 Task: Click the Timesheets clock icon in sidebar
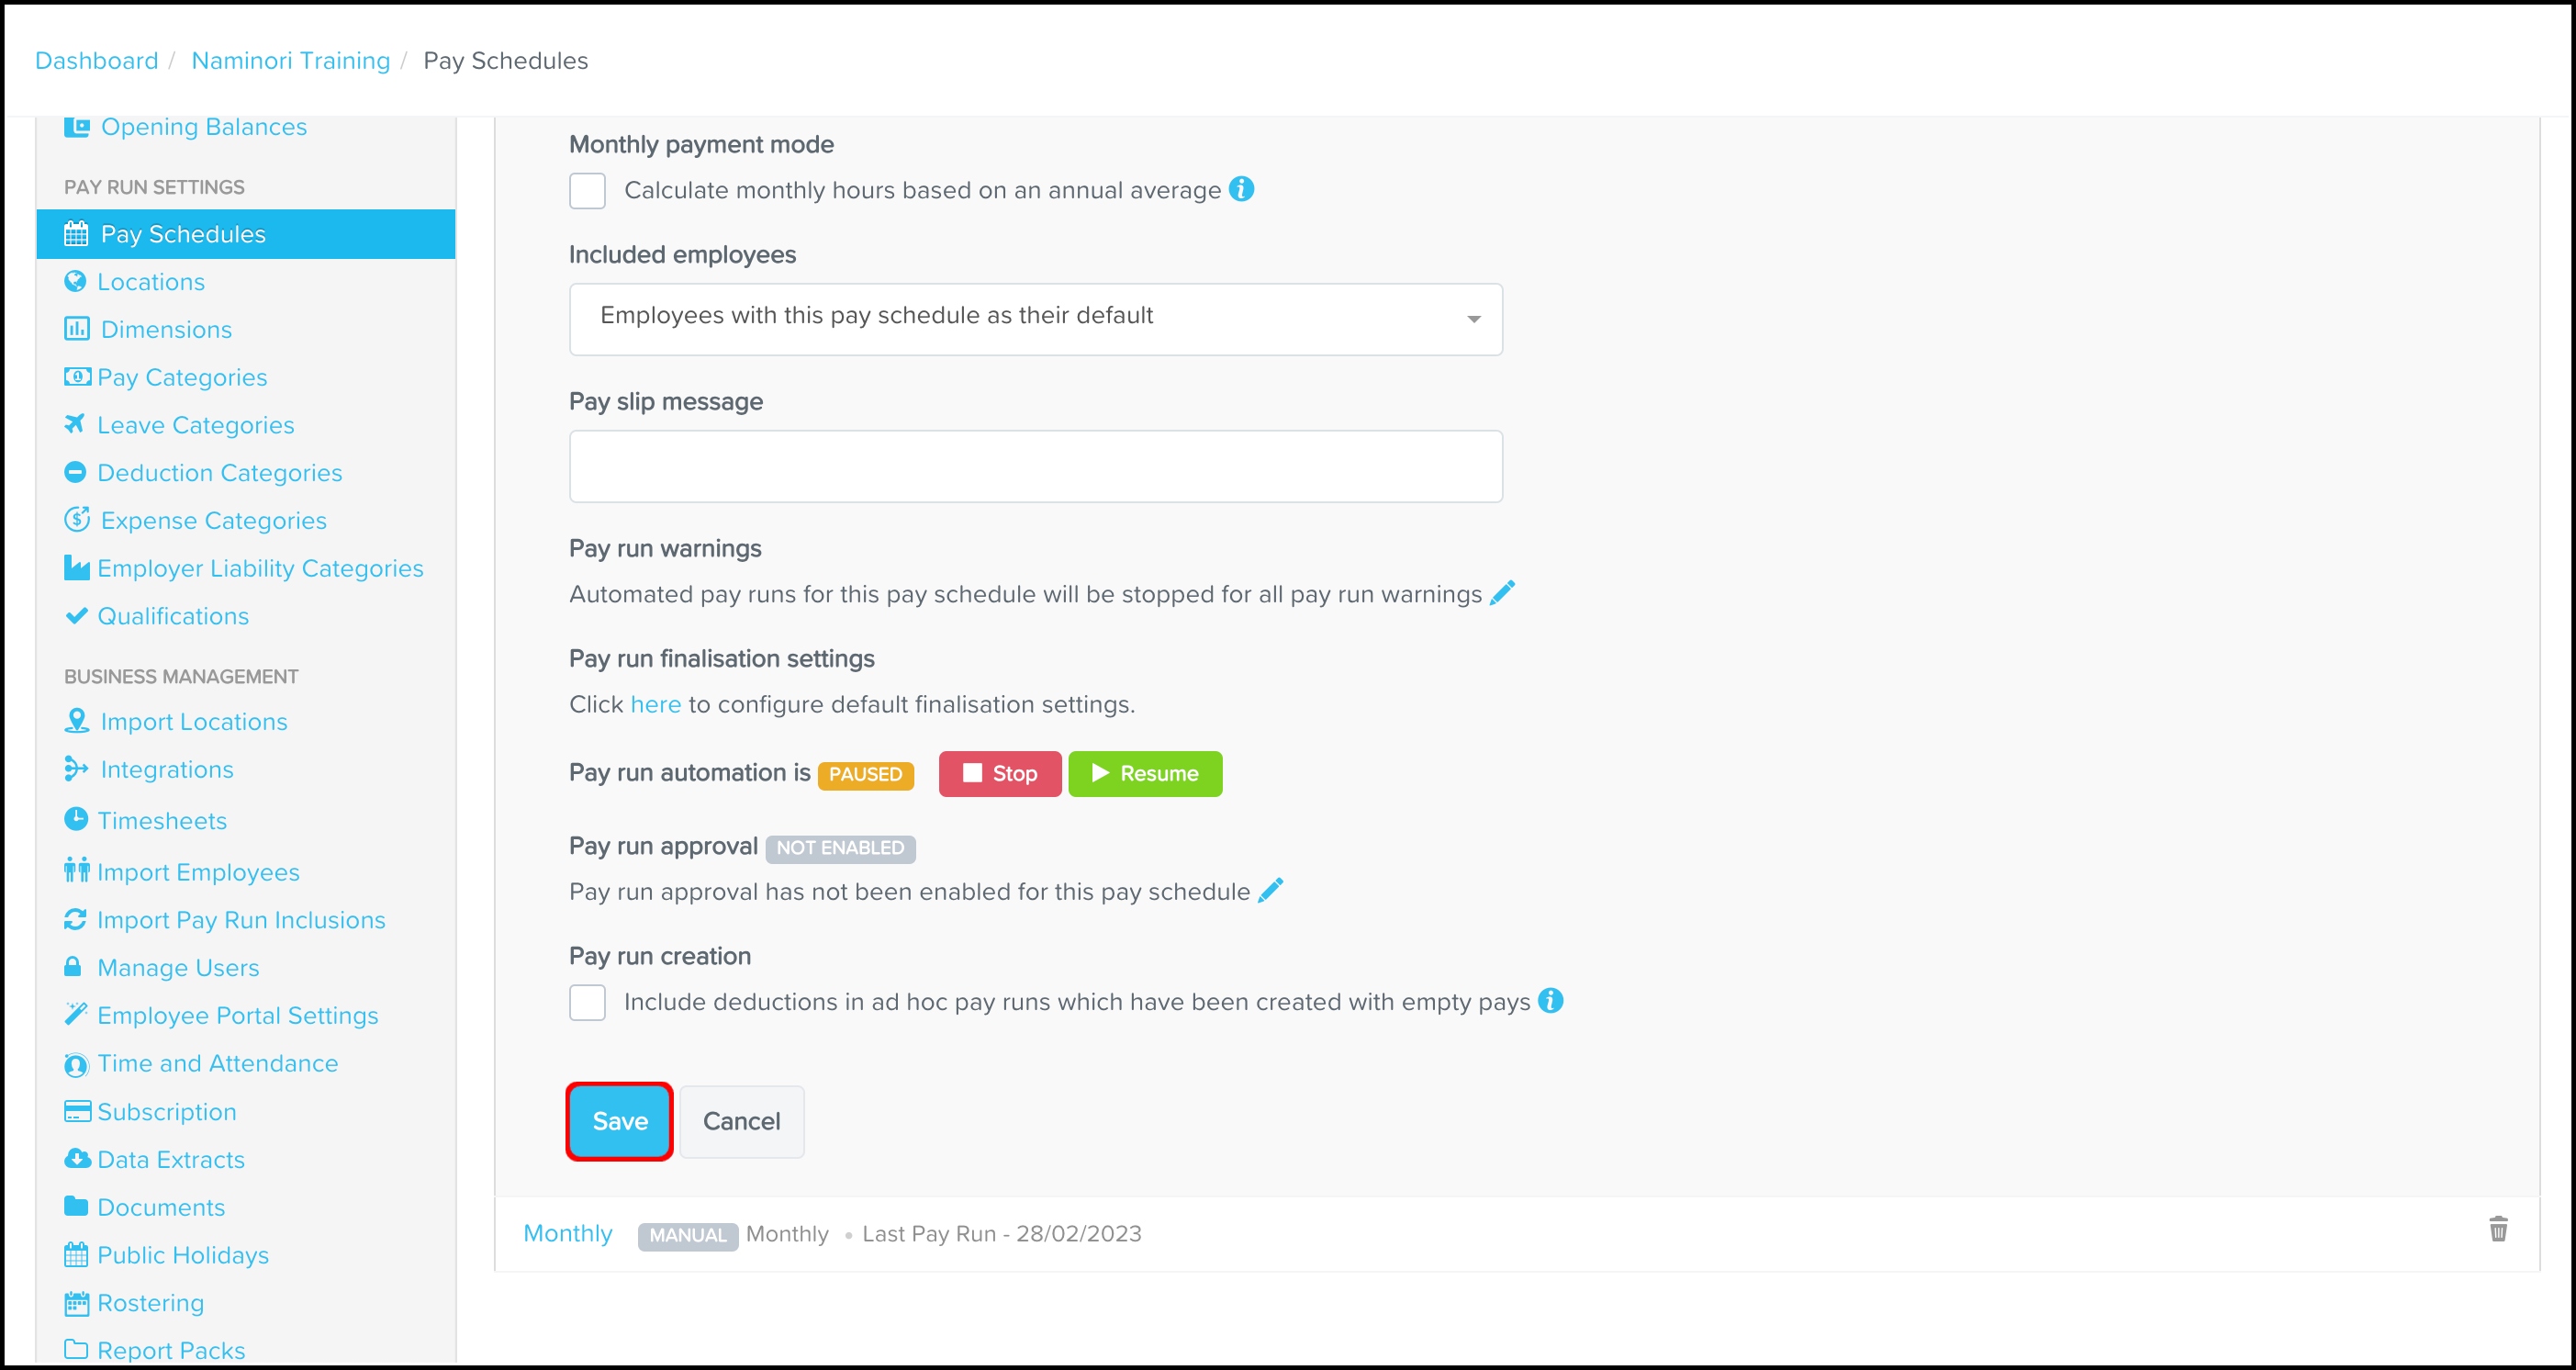coord(76,820)
